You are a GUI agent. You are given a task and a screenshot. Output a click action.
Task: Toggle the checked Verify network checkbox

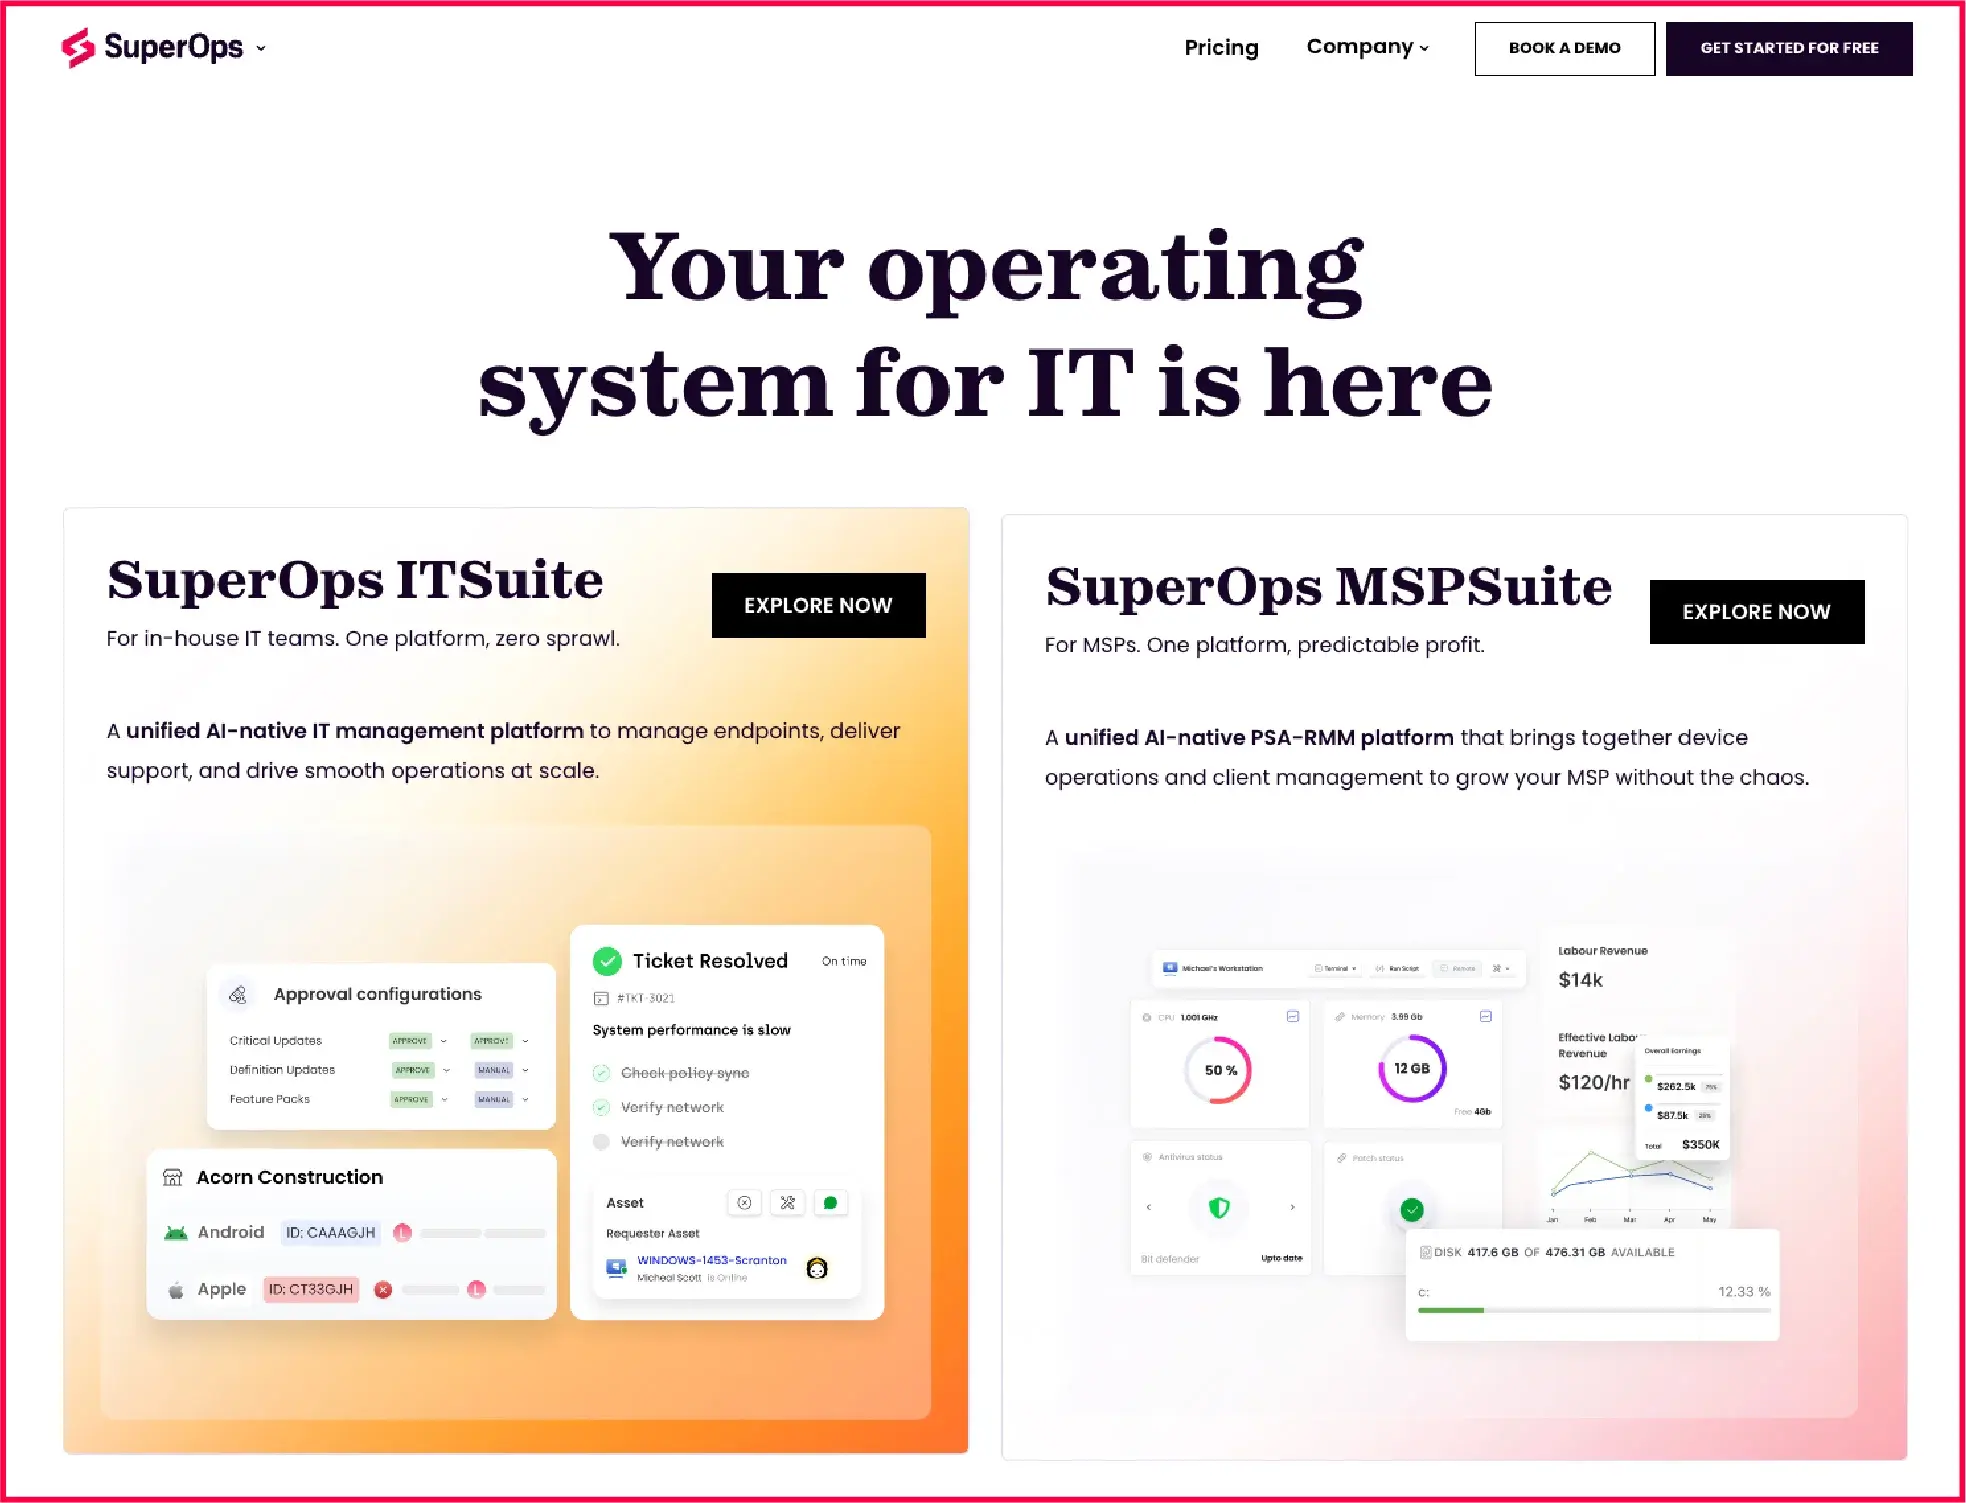601,1107
